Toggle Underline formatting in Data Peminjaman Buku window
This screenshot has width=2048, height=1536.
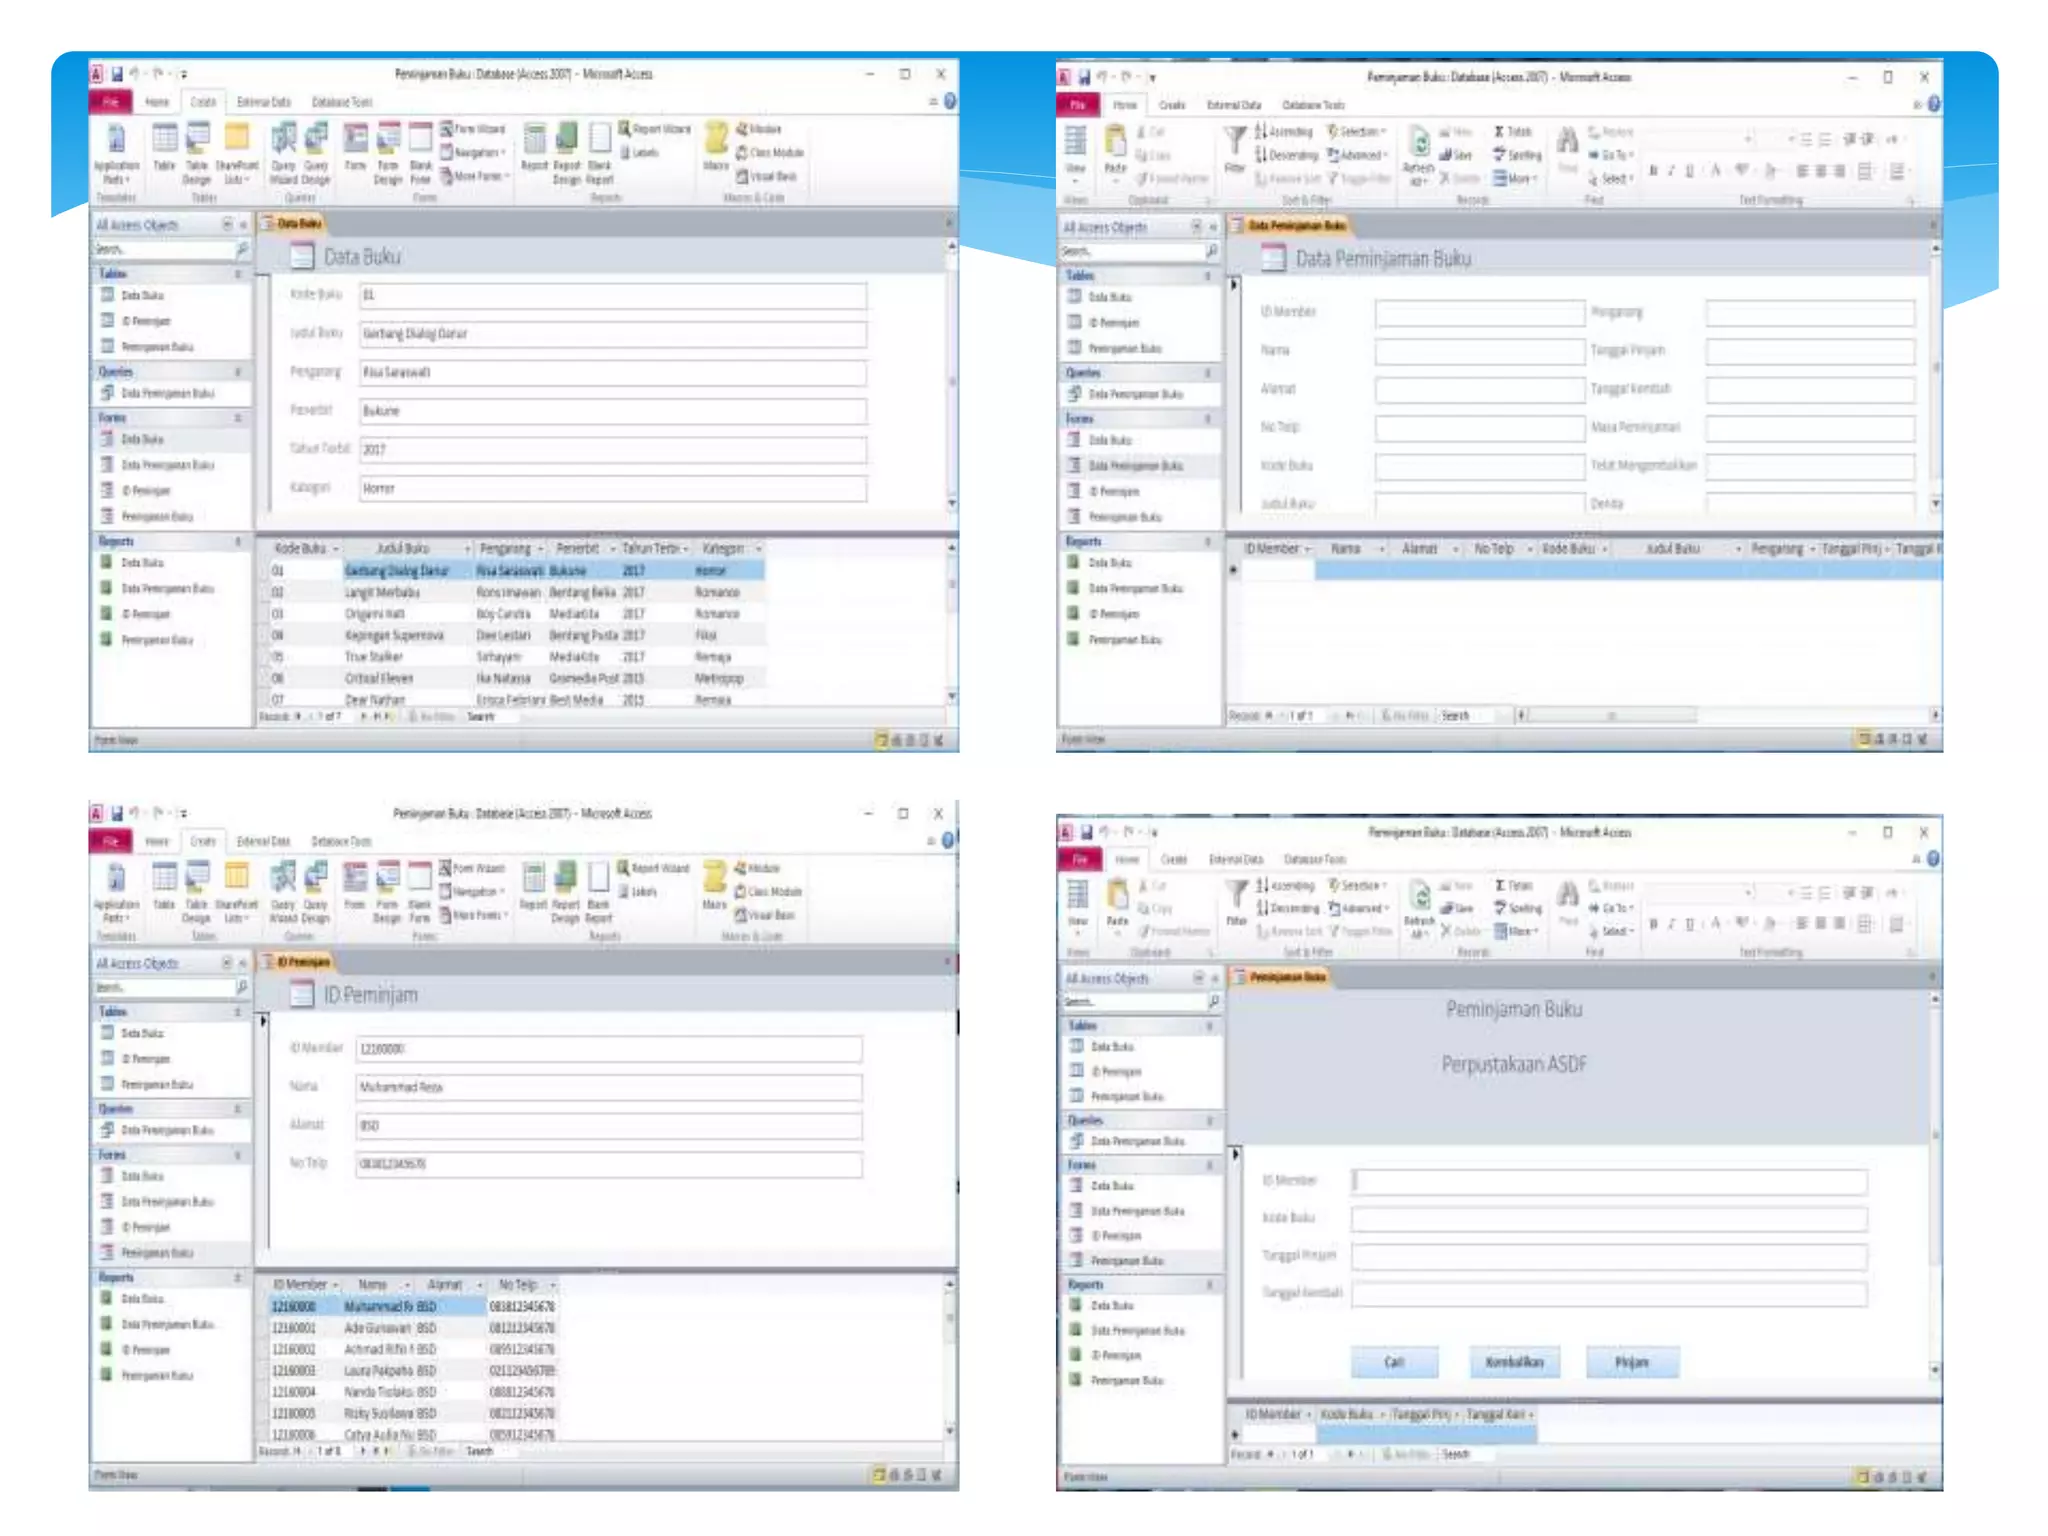pos(1690,172)
